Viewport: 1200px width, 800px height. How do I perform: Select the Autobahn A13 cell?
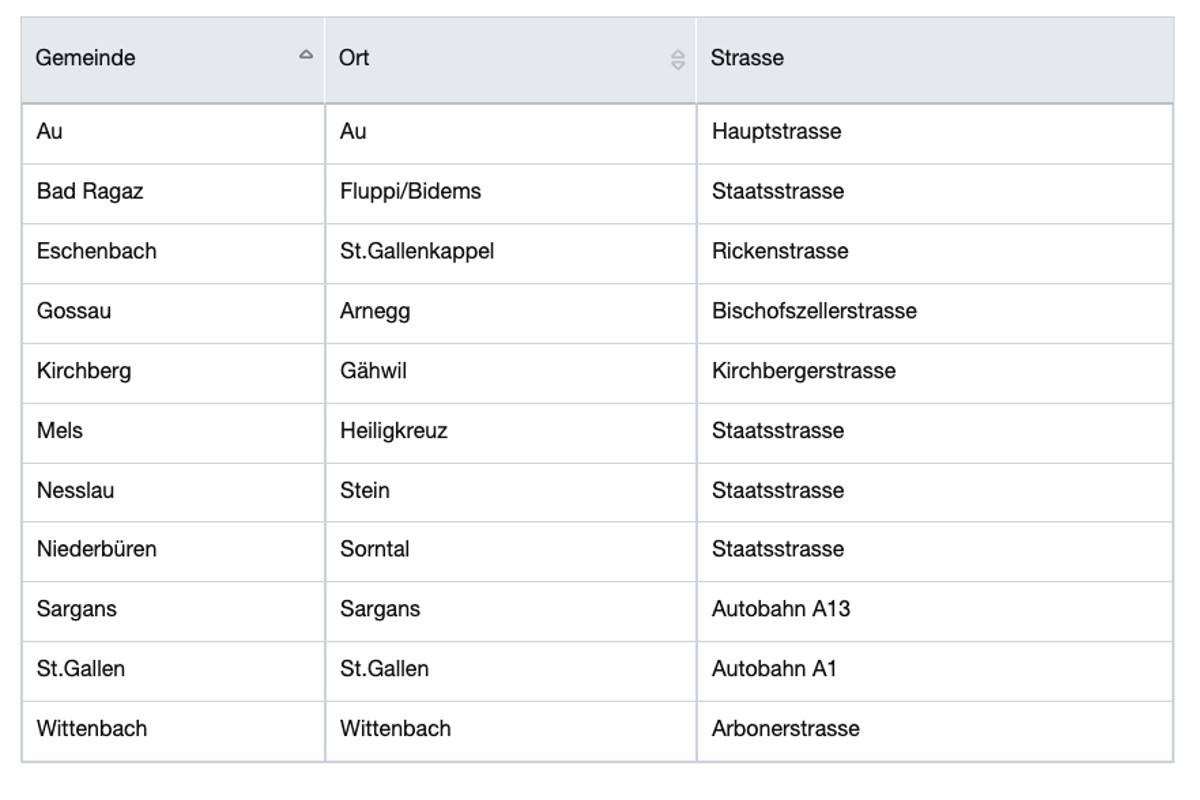coord(781,609)
